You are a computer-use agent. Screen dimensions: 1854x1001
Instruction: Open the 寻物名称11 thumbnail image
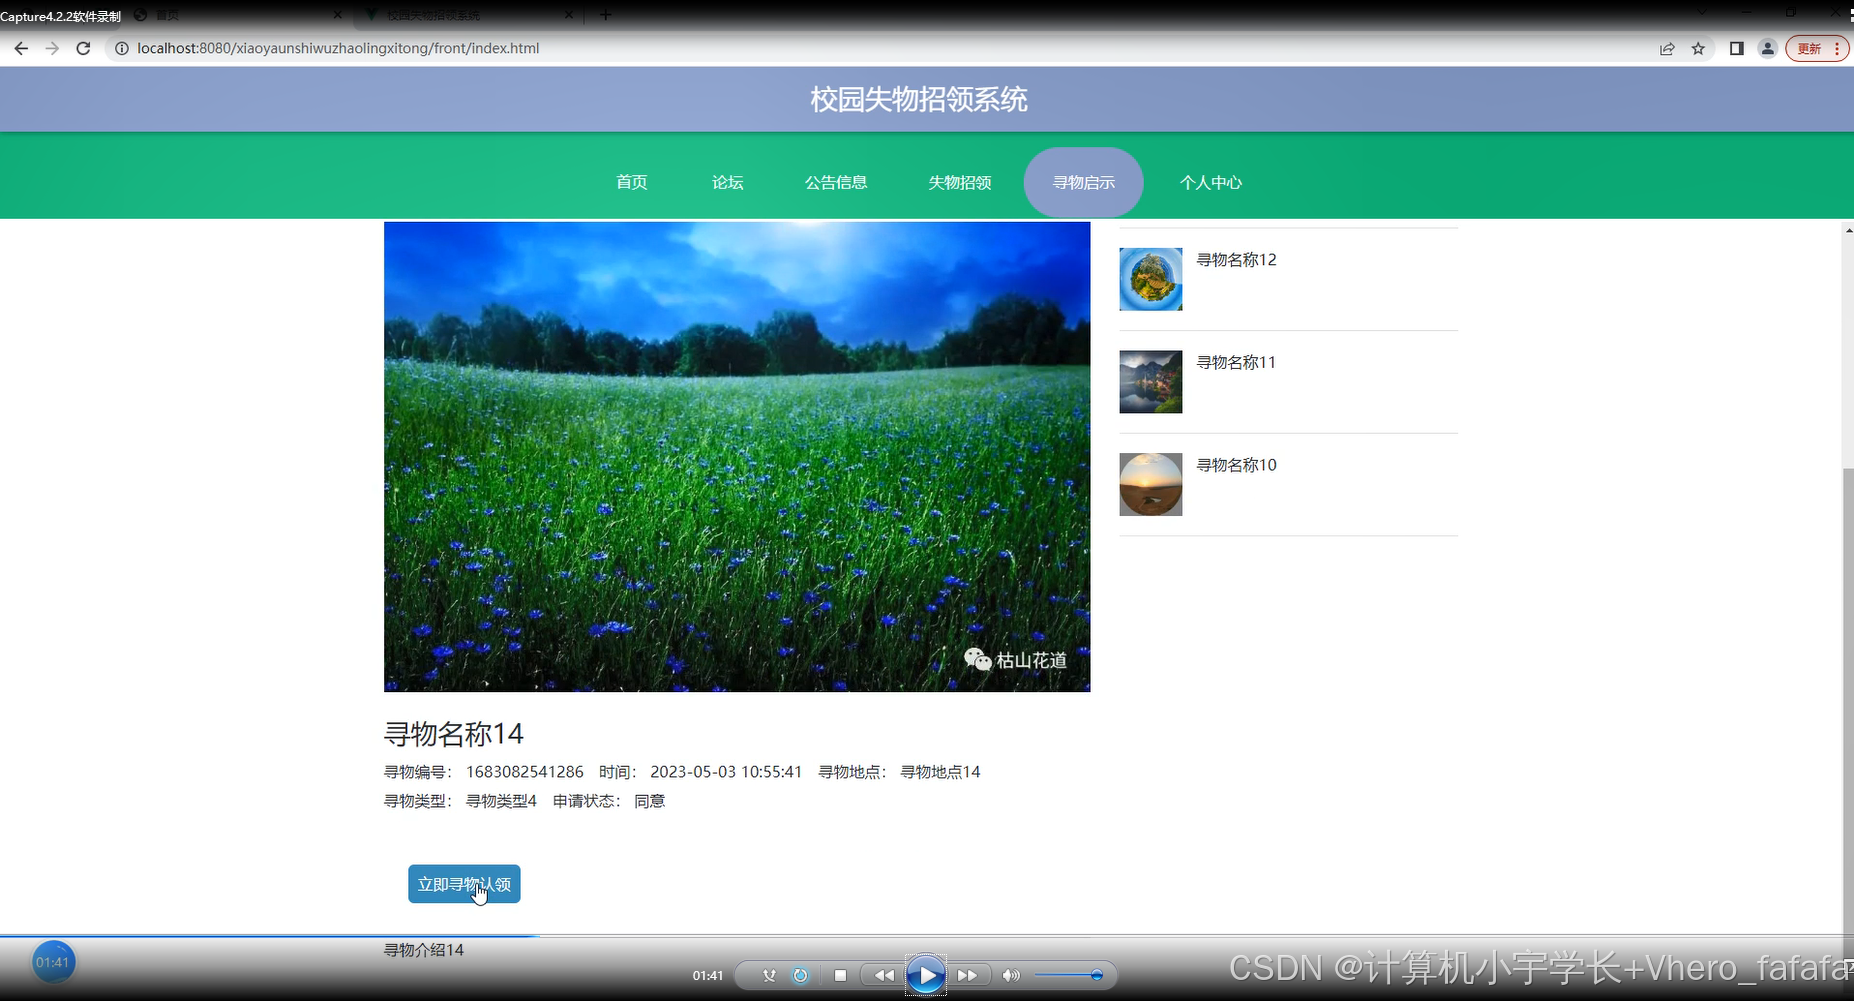pyautogui.click(x=1150, y=381)
